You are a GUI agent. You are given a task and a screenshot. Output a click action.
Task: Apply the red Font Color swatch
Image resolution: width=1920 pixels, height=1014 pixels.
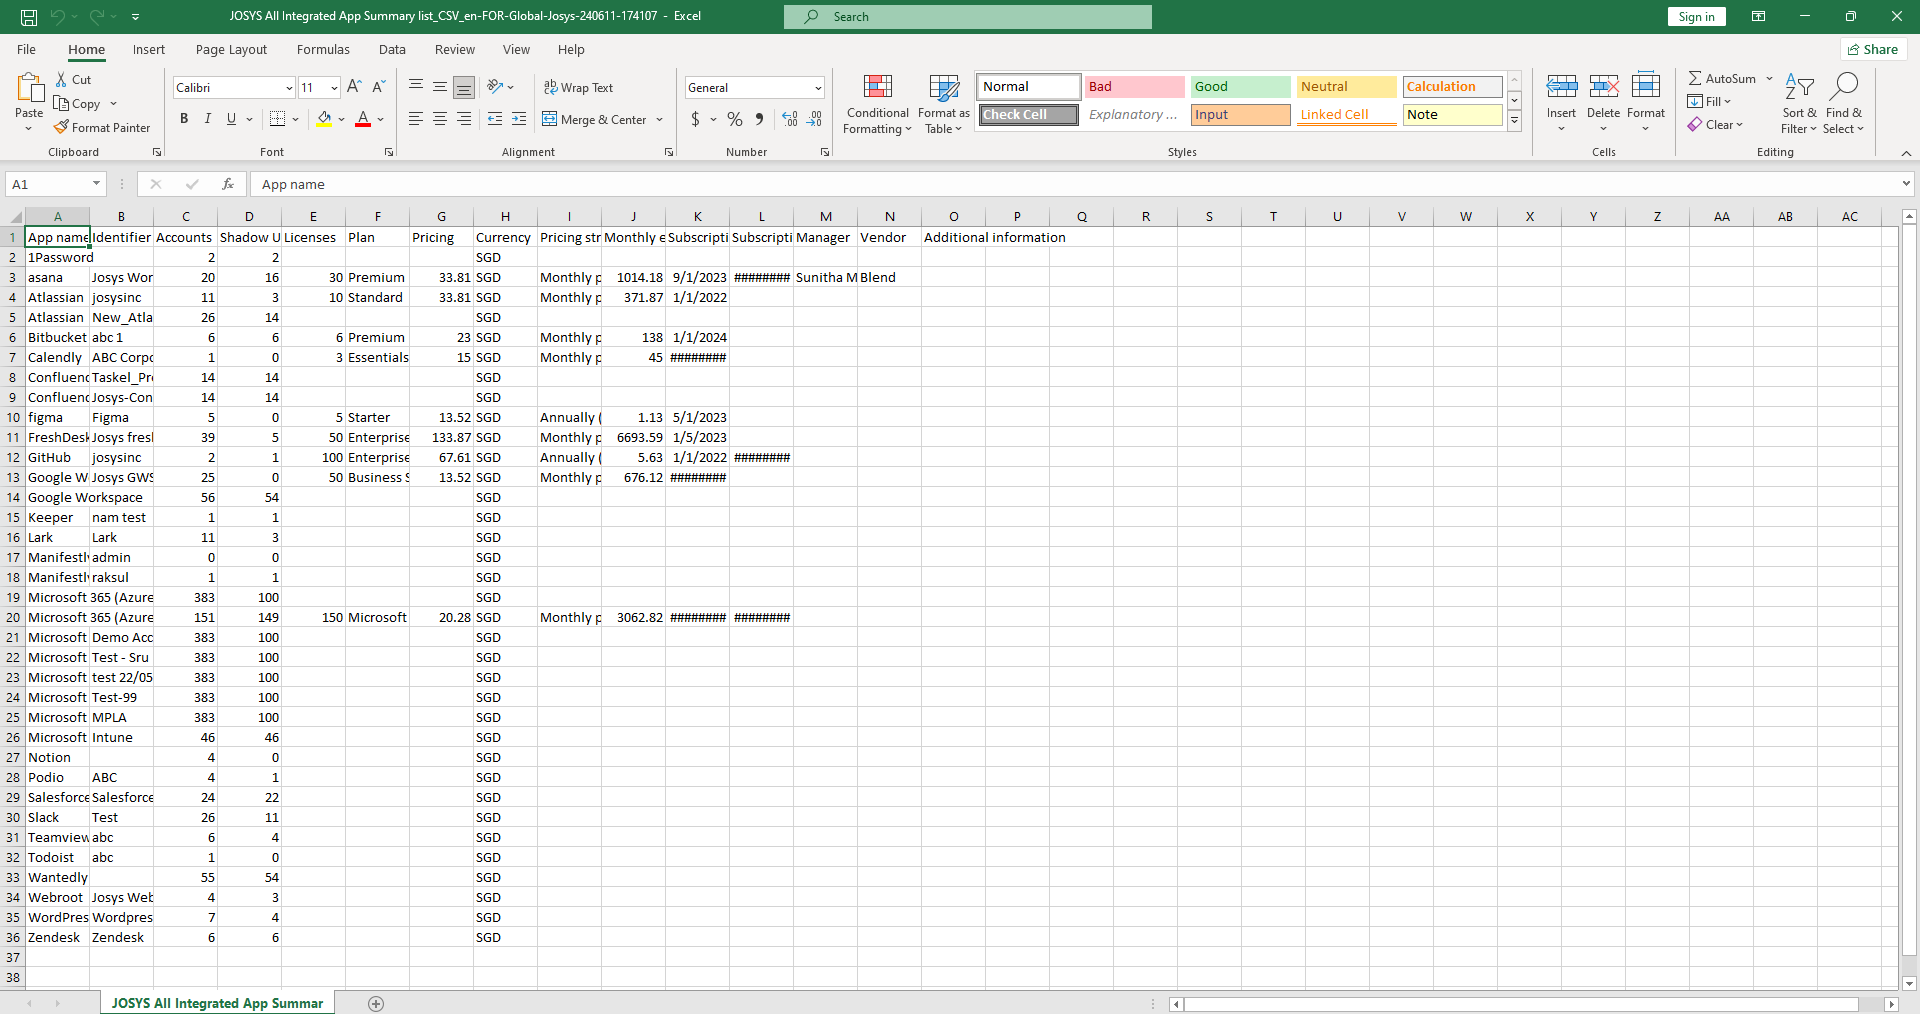(363, 119)
